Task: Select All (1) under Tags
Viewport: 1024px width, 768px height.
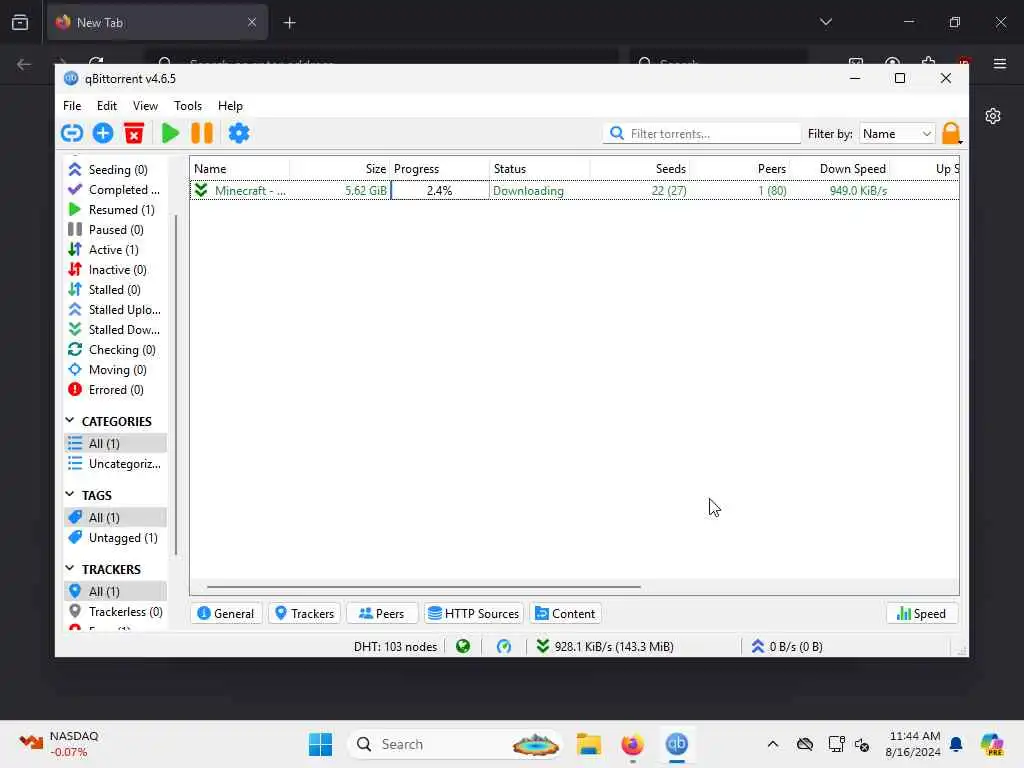Action: (x=116, y=517)
